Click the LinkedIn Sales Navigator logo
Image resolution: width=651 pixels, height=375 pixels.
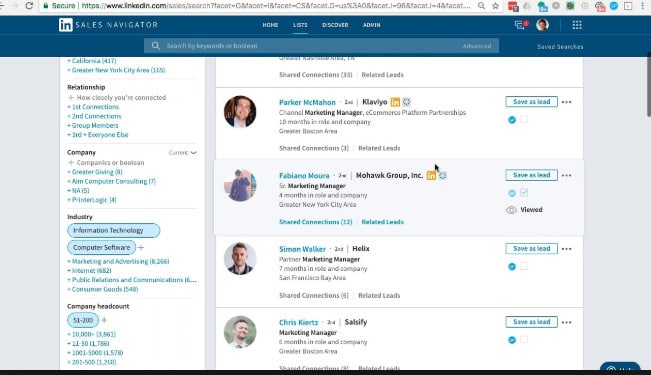coord(108,25)
